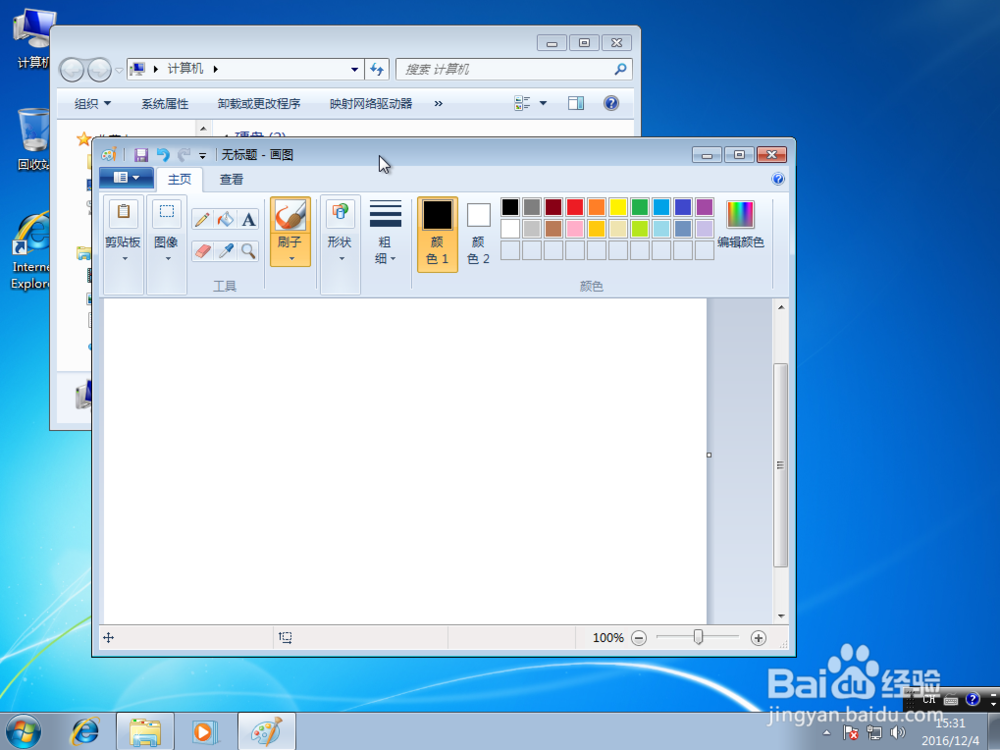Click the Explorer help icon
The image size is (1000, 750).
[611, 103]
